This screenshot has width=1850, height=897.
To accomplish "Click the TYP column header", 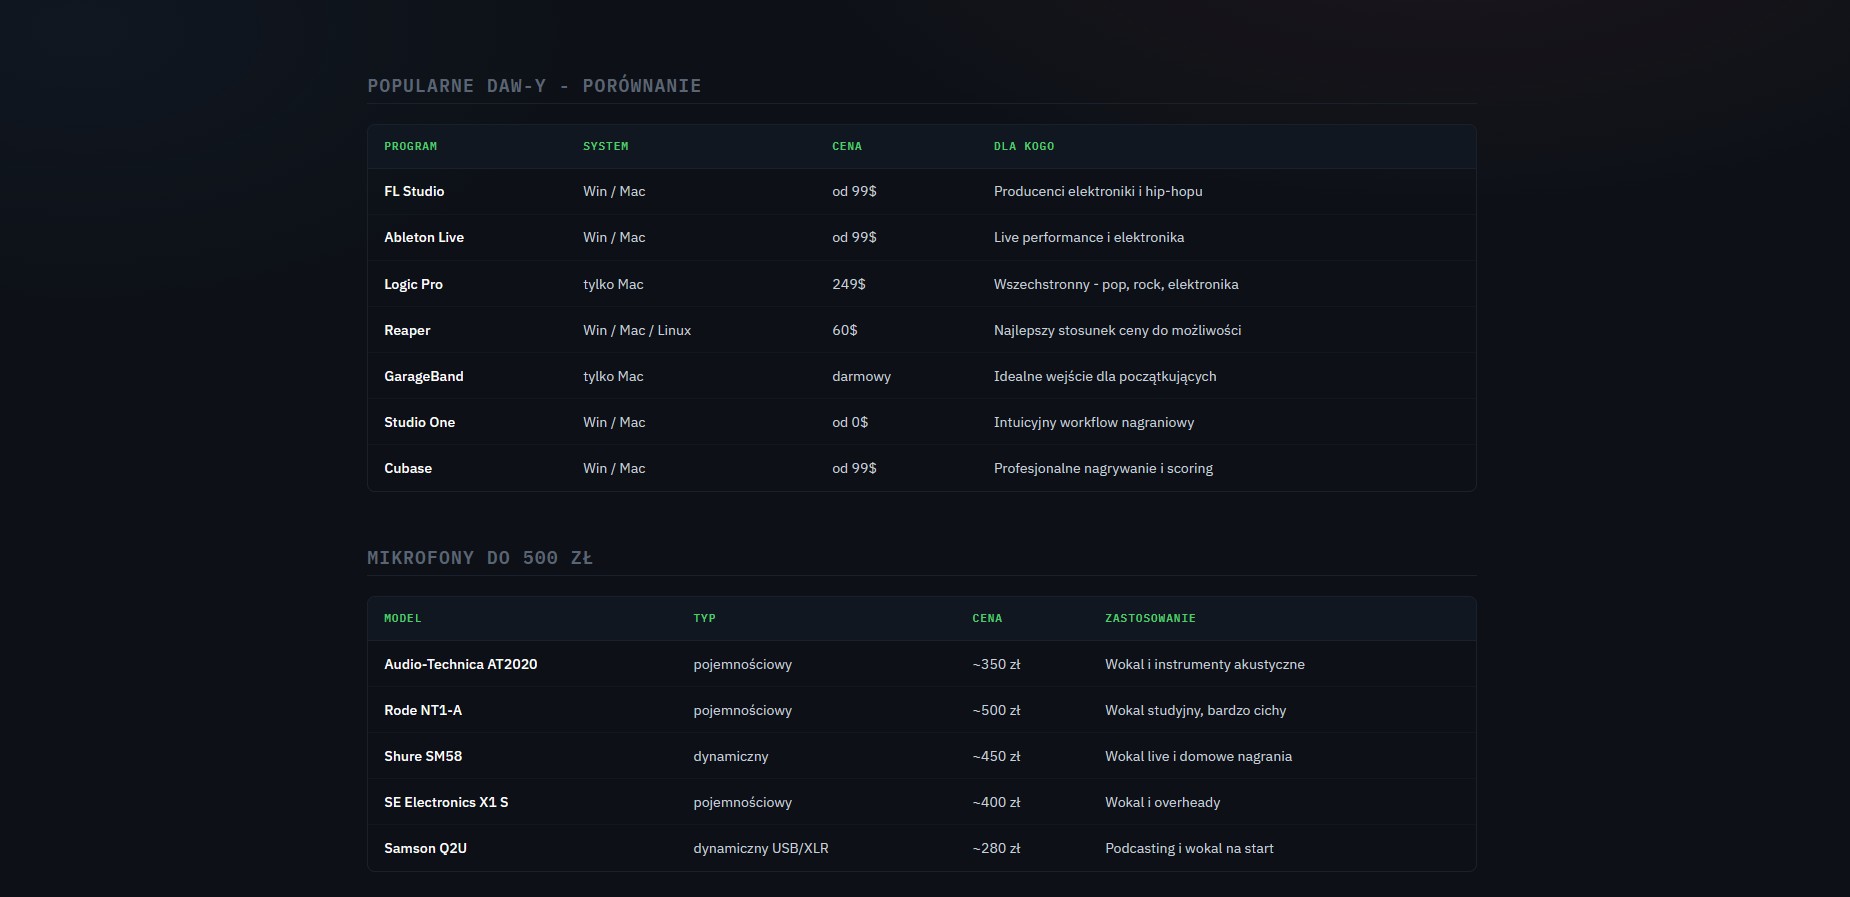I will pos(704,618).
